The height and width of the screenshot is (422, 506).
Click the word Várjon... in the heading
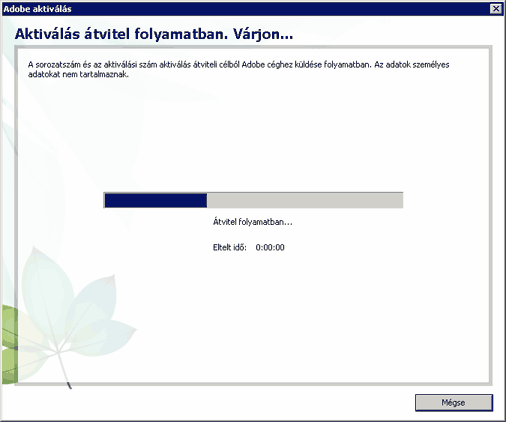[263, 34]
